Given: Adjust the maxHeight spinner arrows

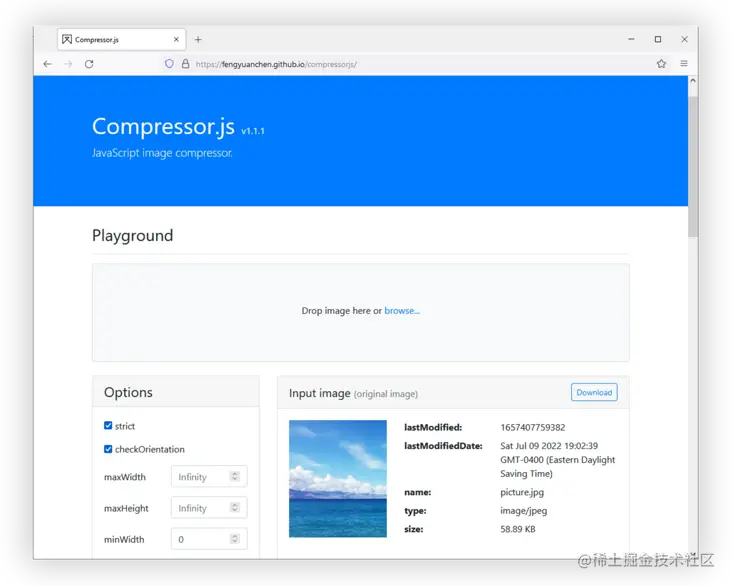Looking at the screenshot, I should click(235, 508).
